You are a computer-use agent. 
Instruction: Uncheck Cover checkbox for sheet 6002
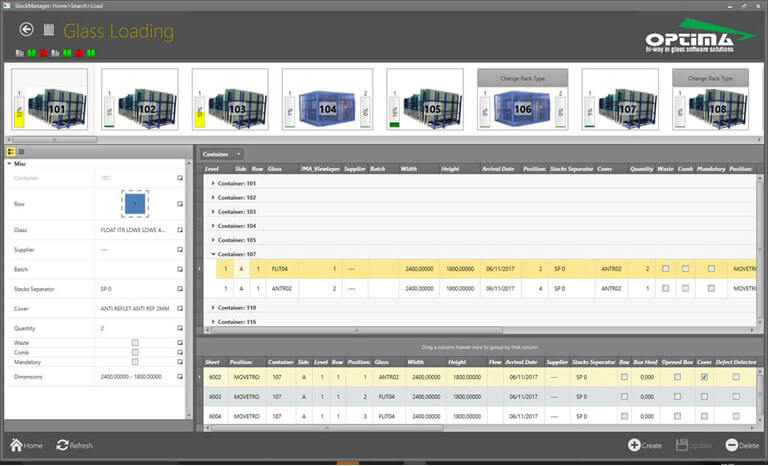tap(706, 377)
